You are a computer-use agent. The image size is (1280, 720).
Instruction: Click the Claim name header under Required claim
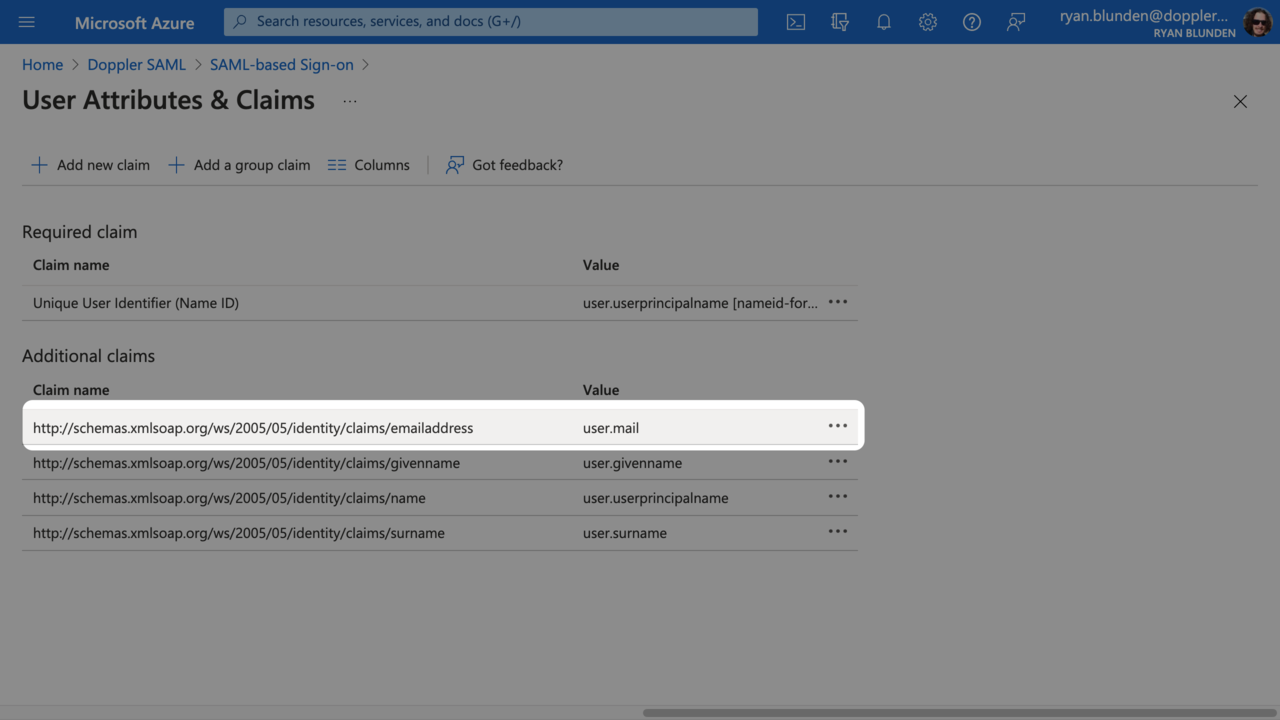[71, 265]
